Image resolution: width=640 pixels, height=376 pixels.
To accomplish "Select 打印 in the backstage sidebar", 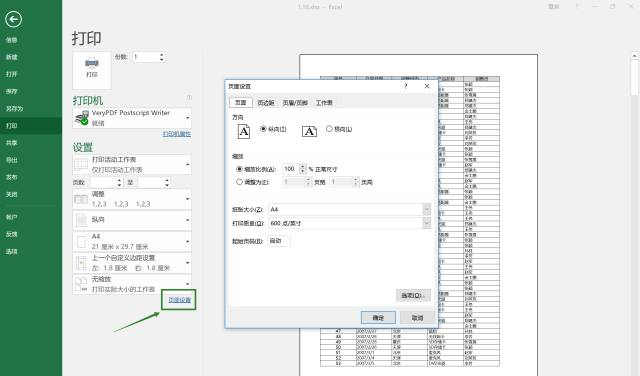I will point(31,126).
